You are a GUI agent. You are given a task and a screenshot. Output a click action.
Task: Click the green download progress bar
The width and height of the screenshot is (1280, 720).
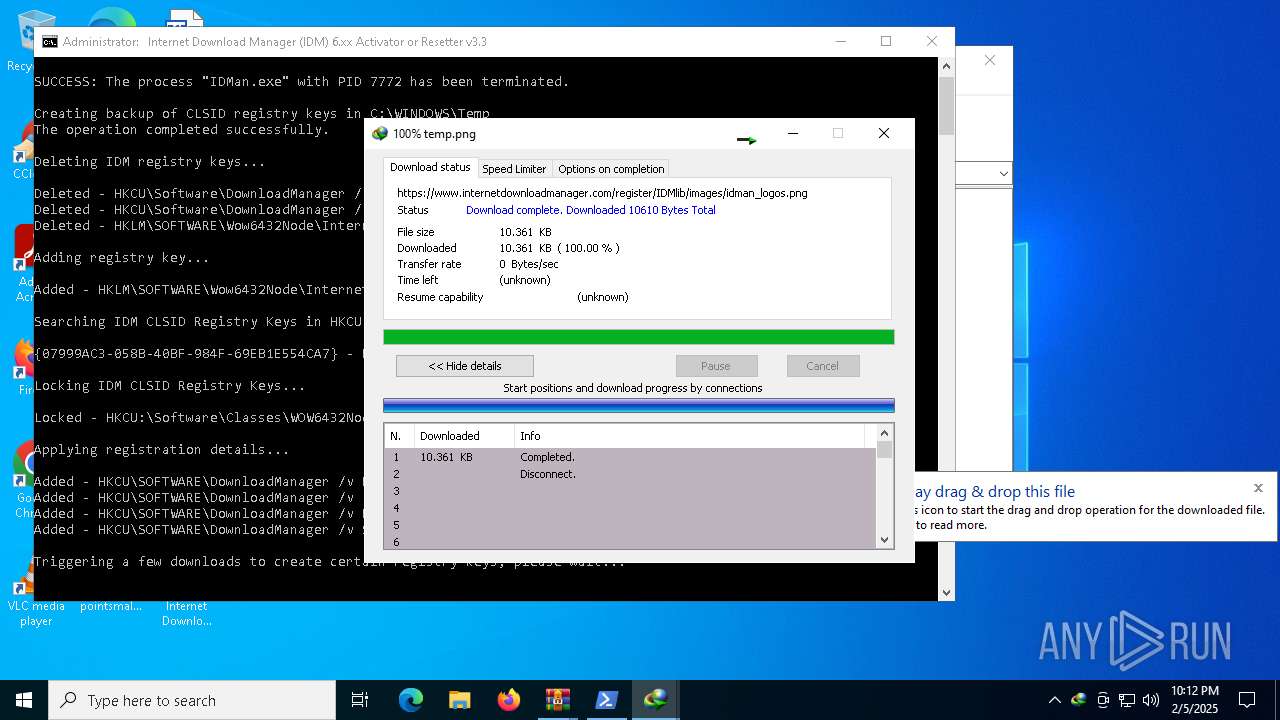[x=639, y=337]
